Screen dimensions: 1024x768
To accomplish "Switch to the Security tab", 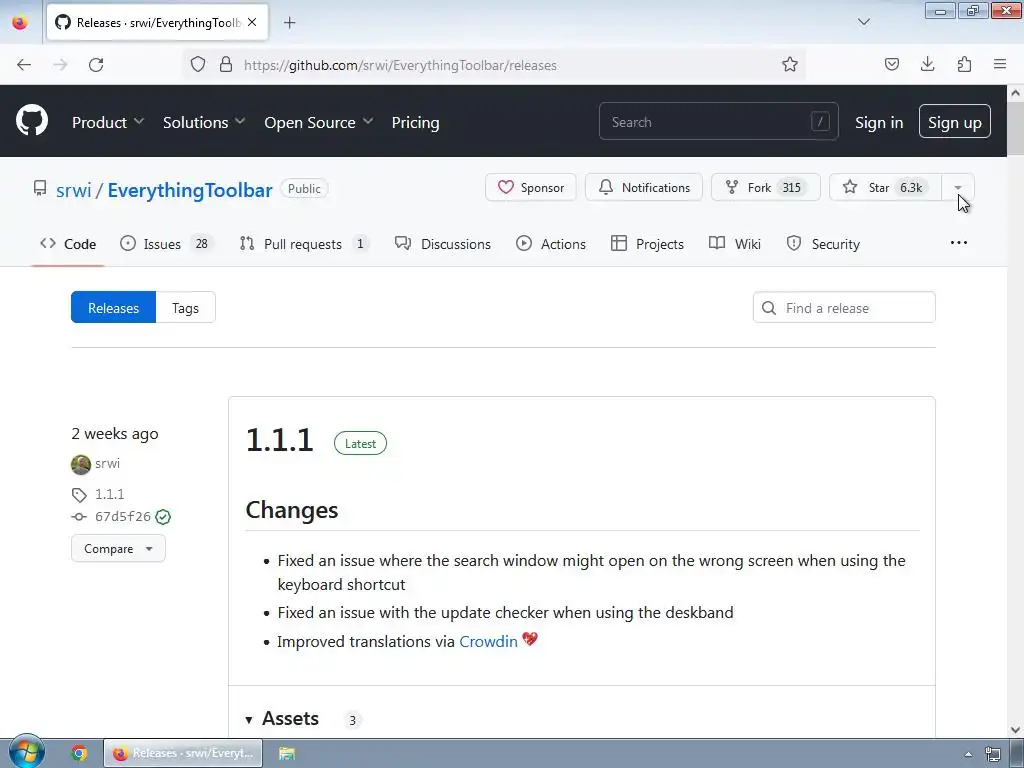I will 823,244.
